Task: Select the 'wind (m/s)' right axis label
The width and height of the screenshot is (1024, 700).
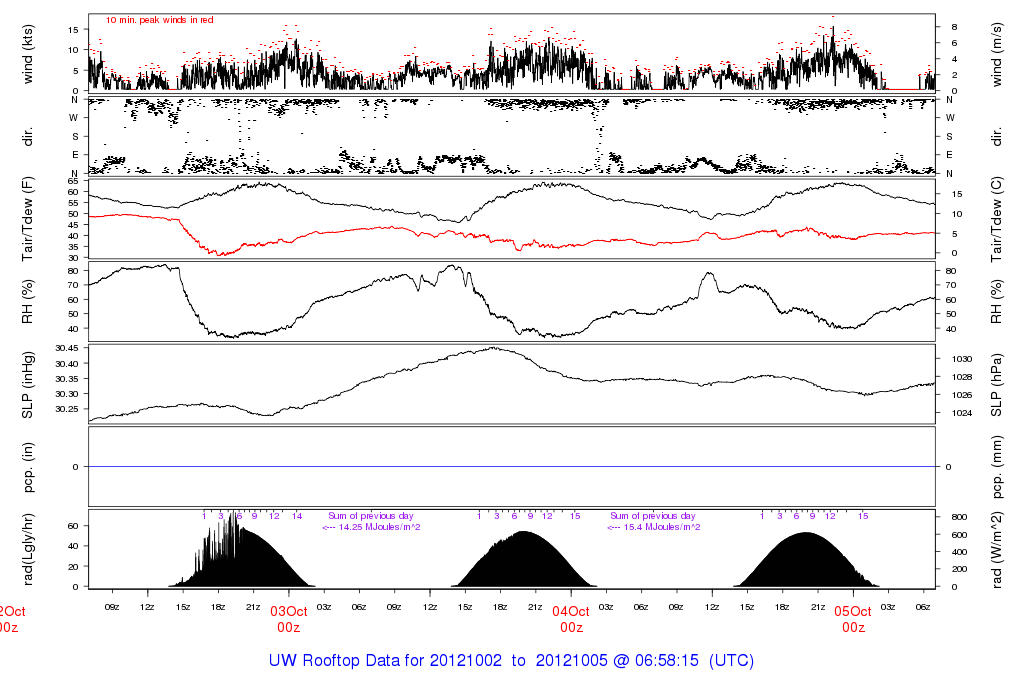Action: 996,54
